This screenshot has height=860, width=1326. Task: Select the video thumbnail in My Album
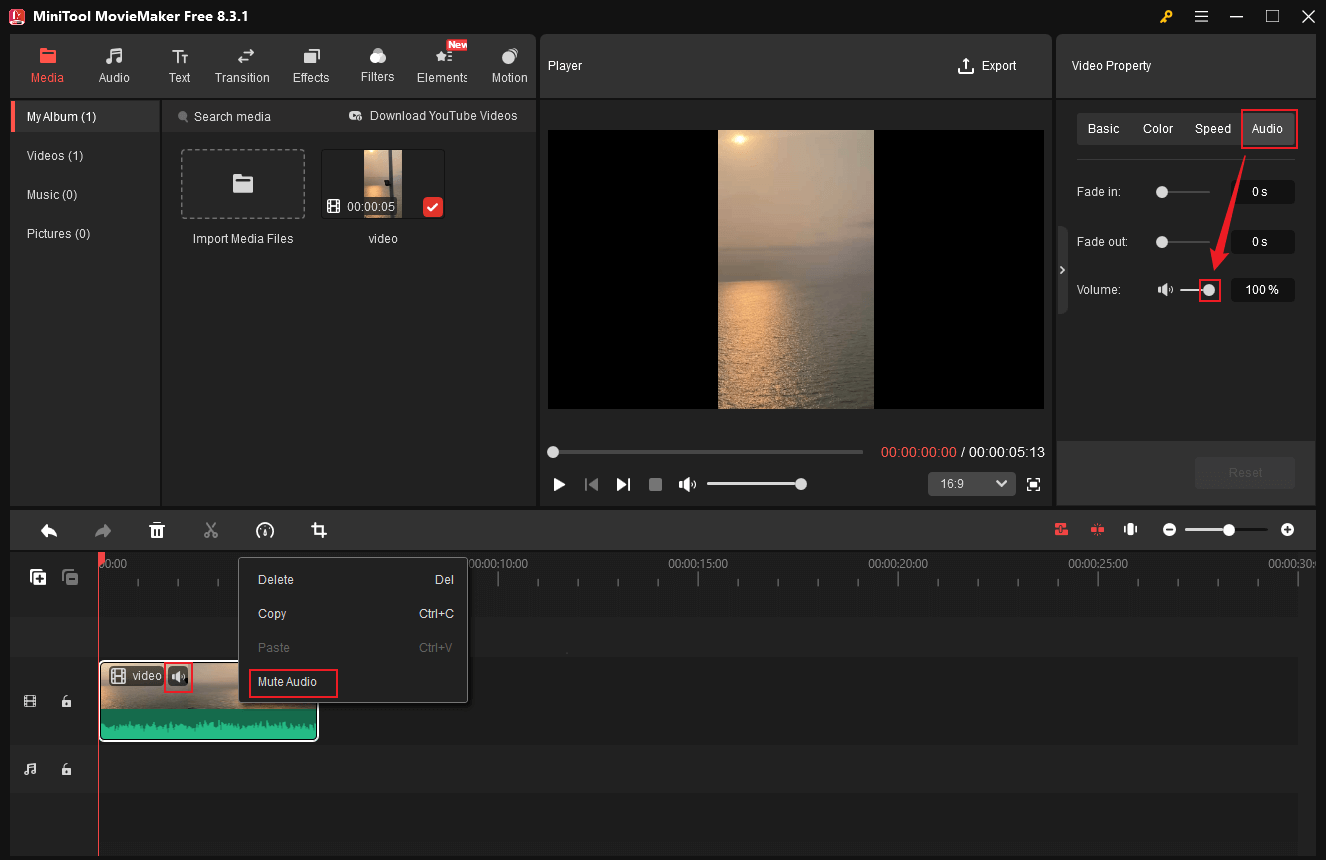pyautogui.click(x=382, y=183)
